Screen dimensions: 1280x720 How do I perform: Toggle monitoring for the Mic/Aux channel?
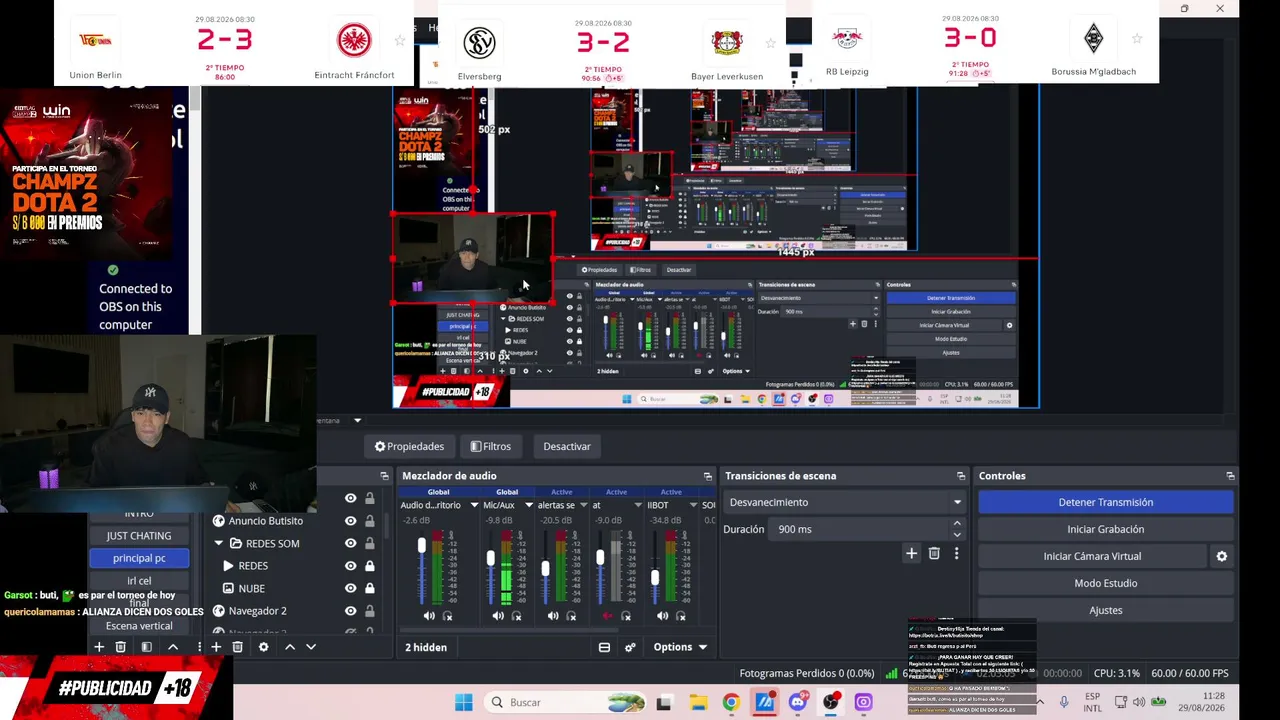click(516, 616)
